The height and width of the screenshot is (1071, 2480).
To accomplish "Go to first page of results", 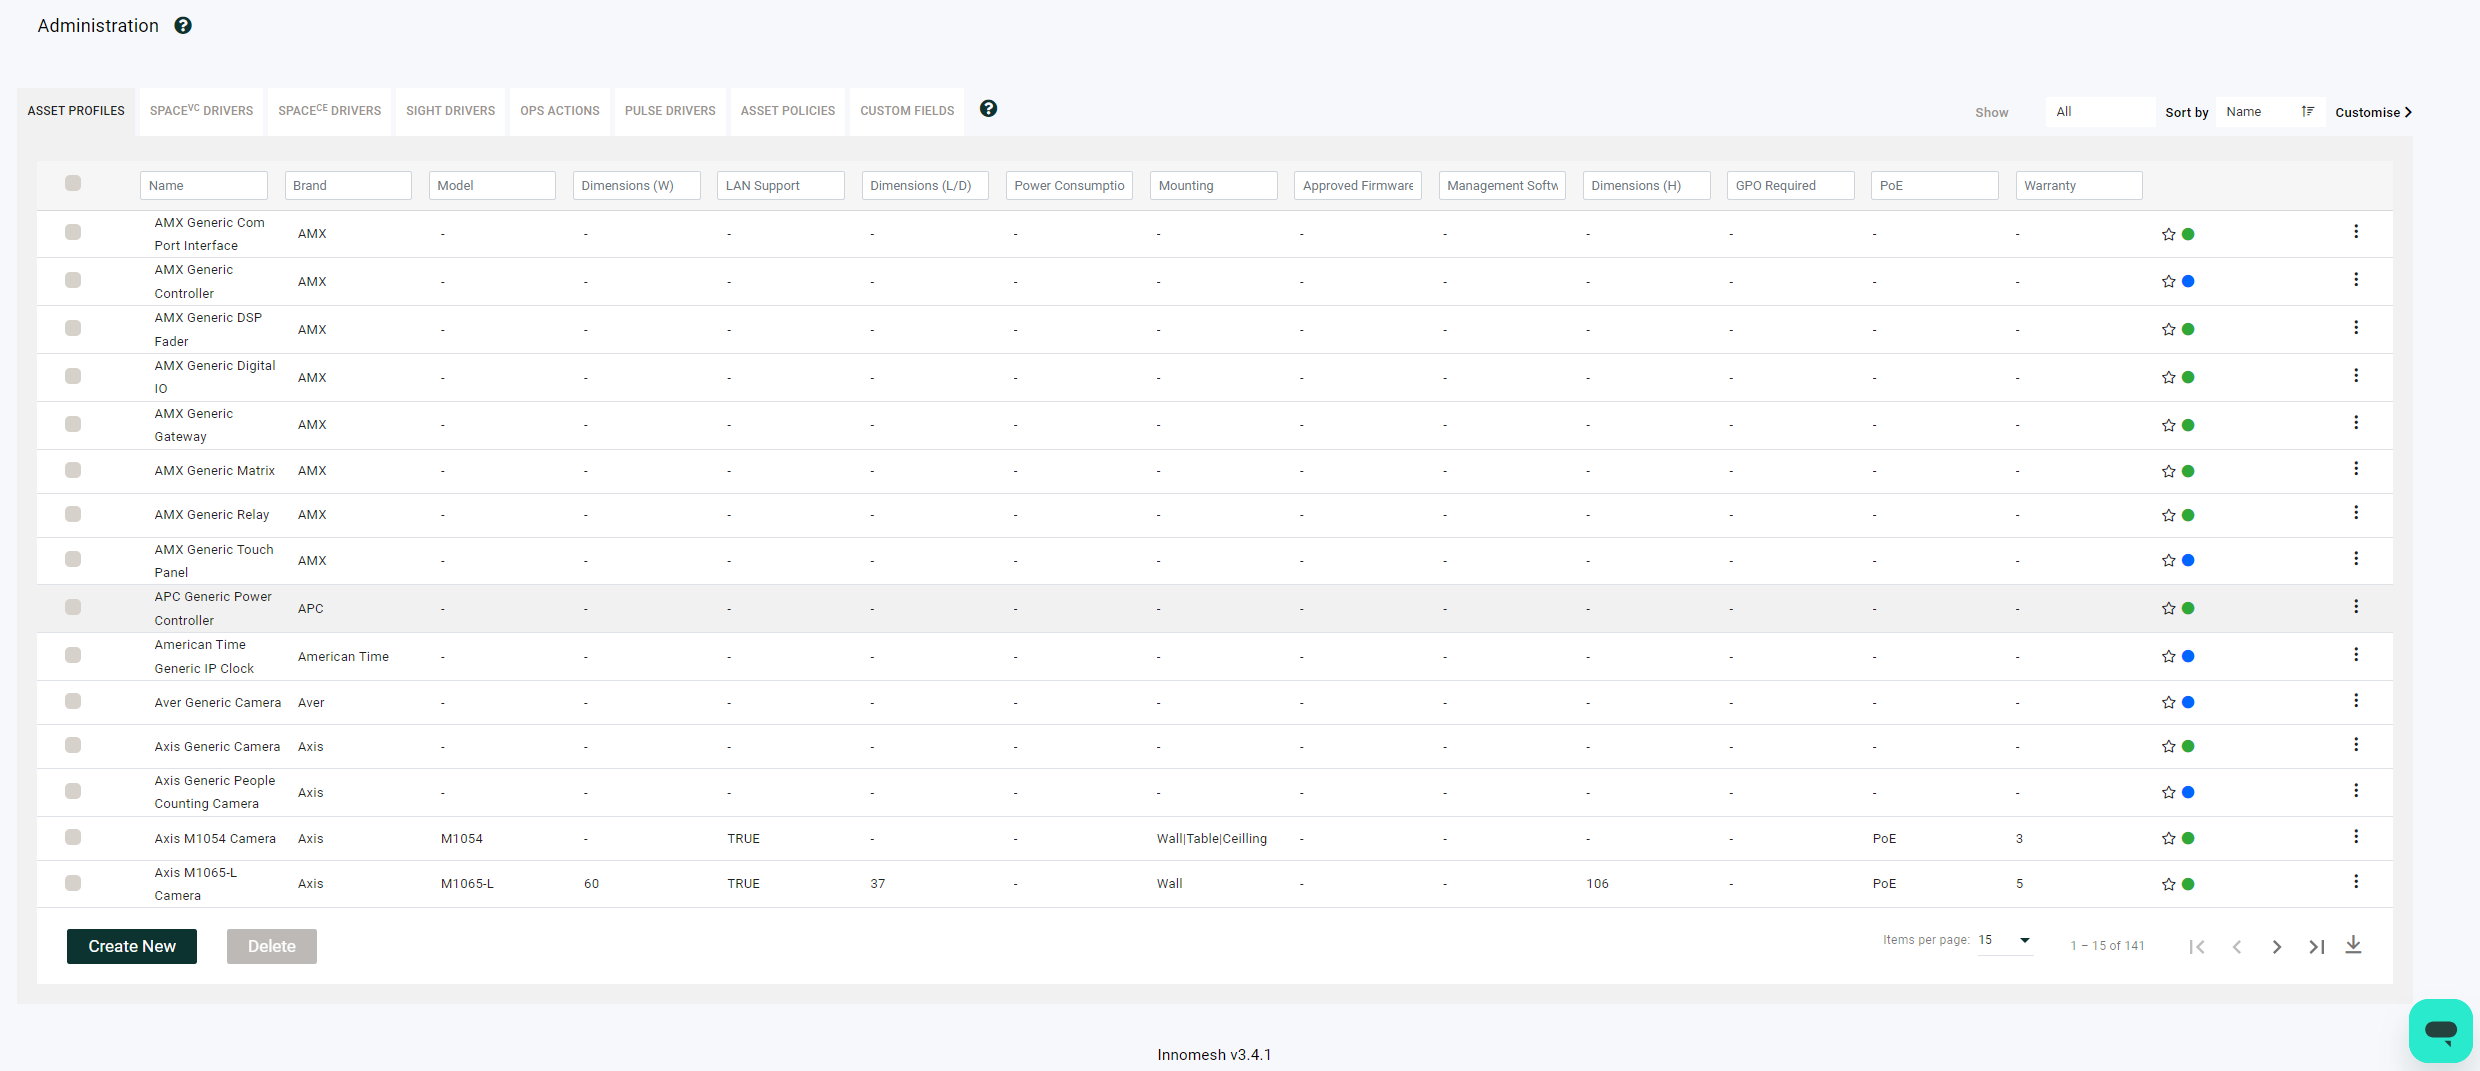I will coord(2197,947).
